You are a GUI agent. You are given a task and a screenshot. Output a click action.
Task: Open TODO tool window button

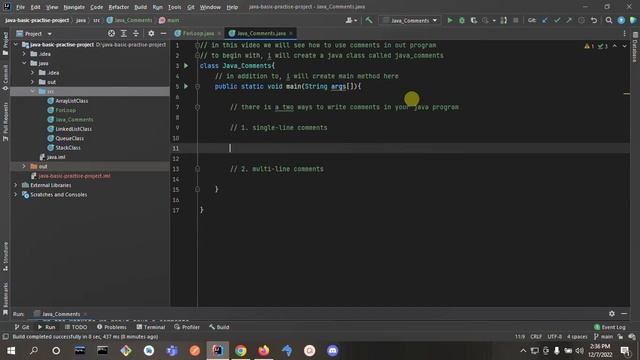[x=76, y=327]
